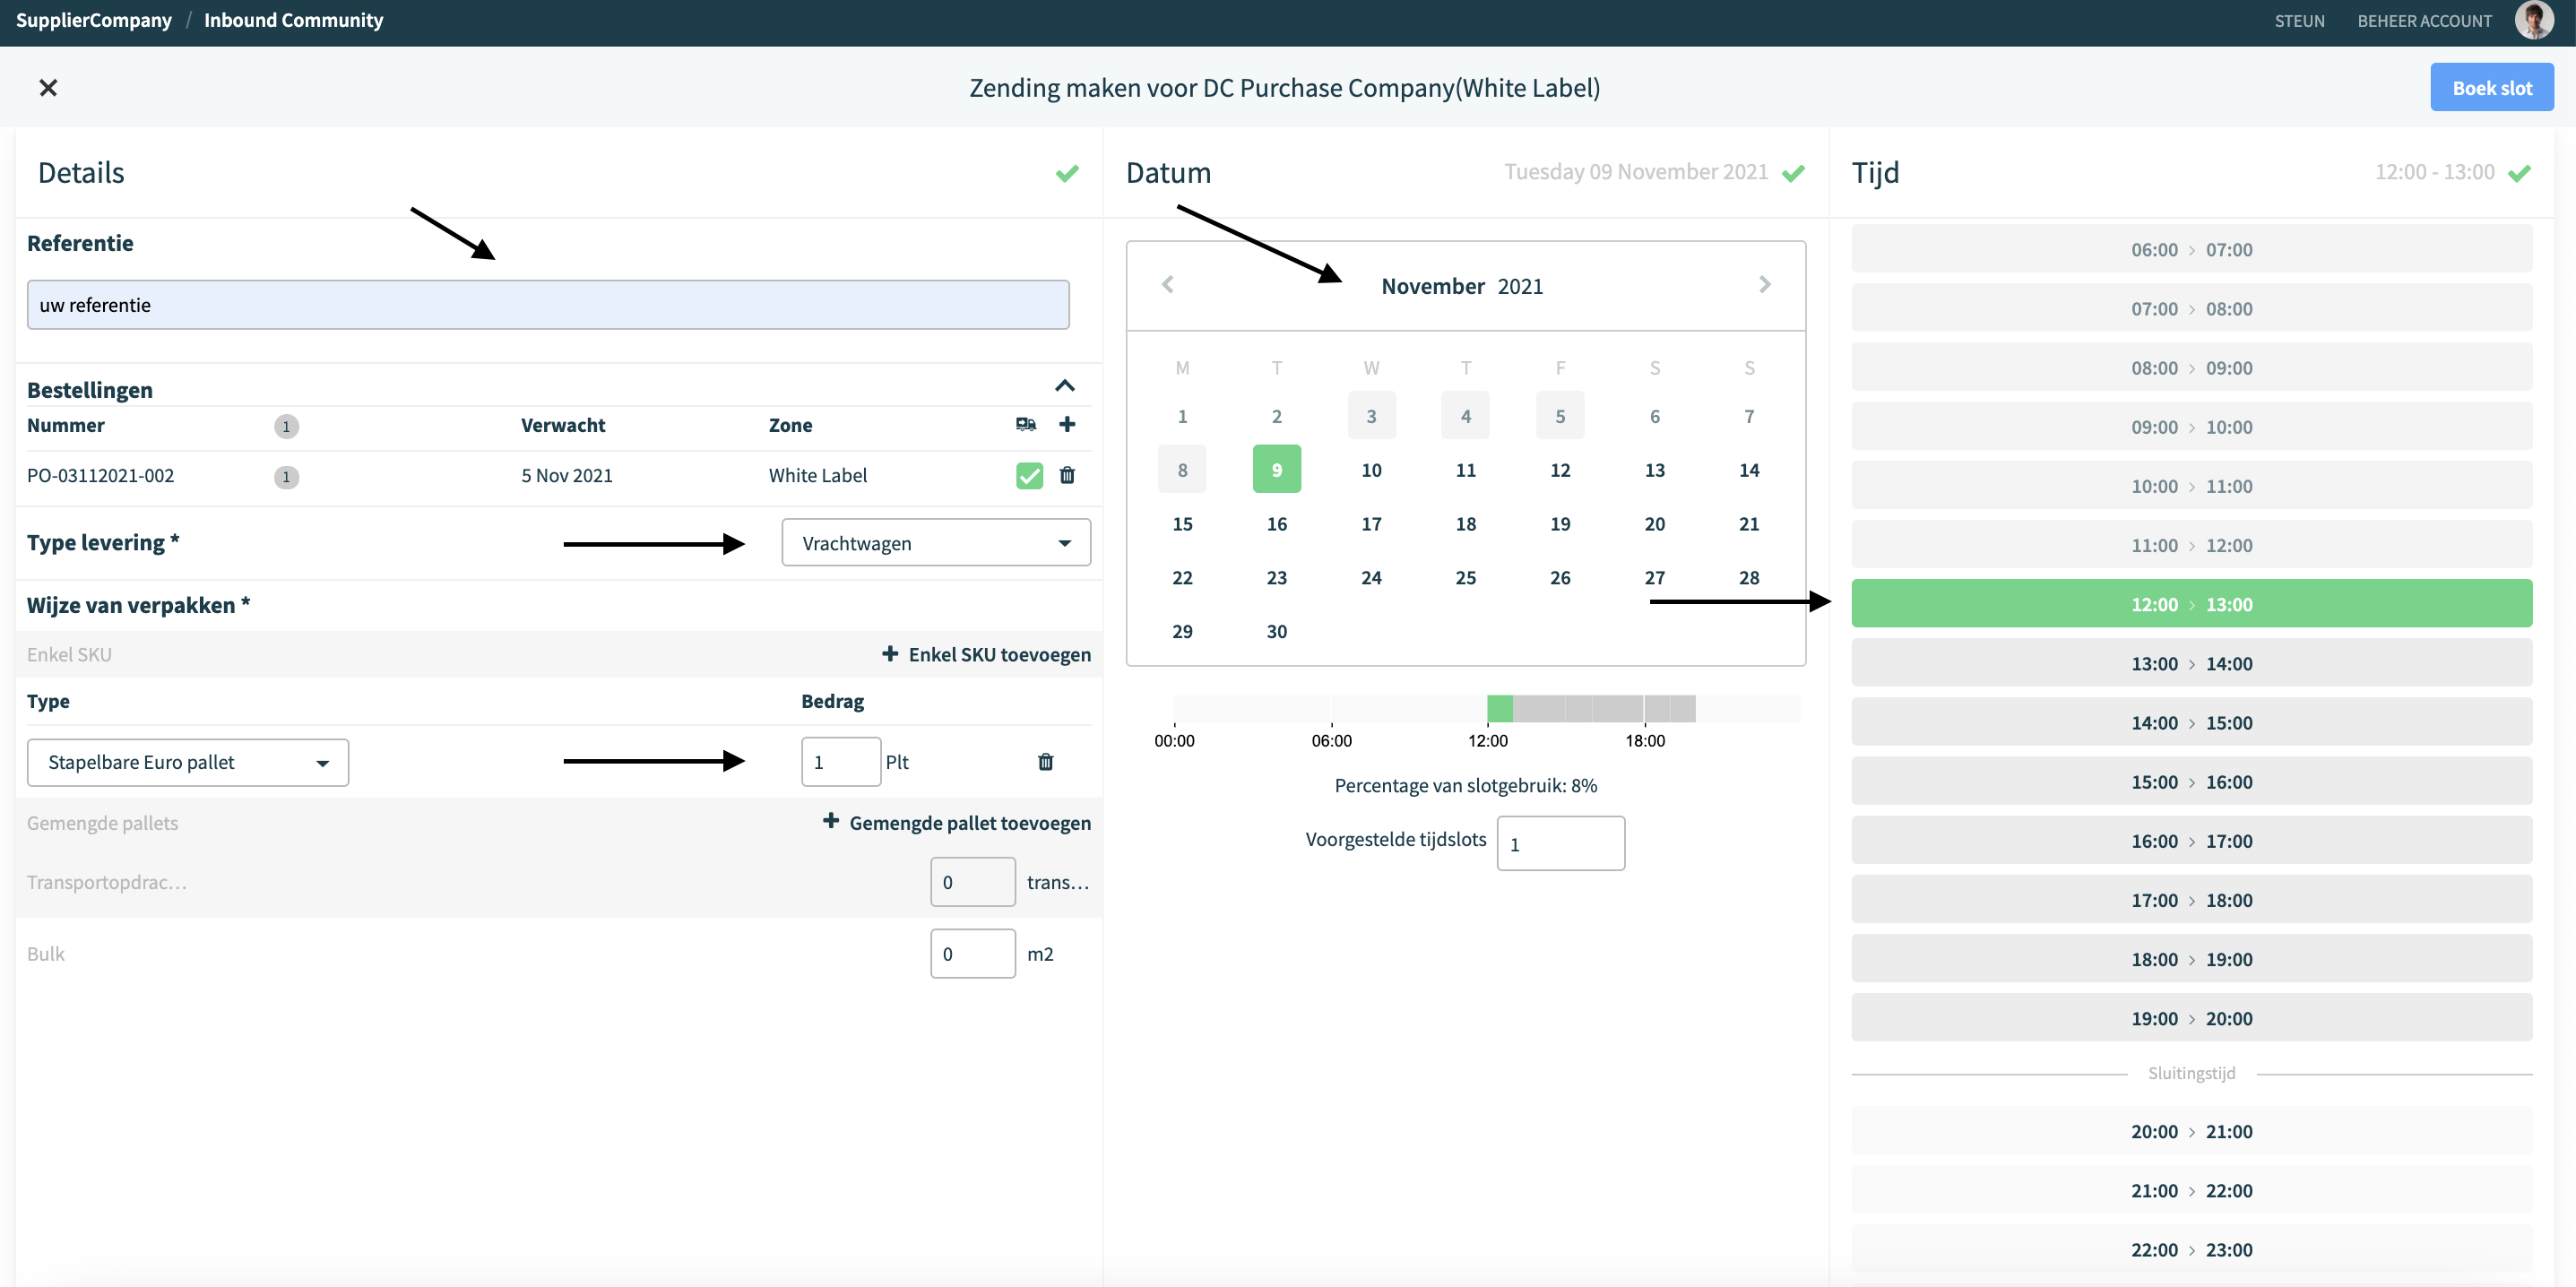Open the STEUN menu item
The image size is (2576, 1287).
2299,21
